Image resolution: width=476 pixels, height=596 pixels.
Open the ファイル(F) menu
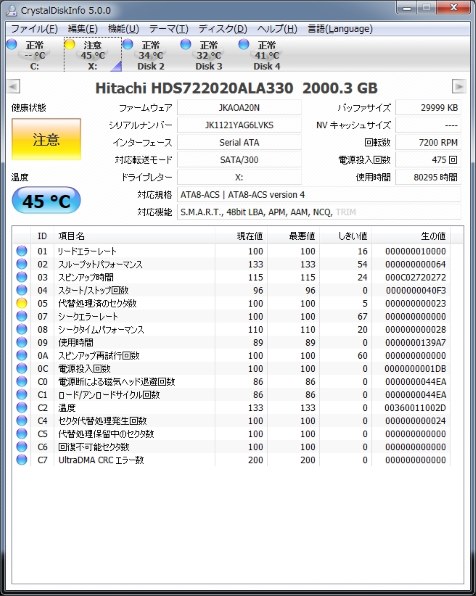[34, 29]
